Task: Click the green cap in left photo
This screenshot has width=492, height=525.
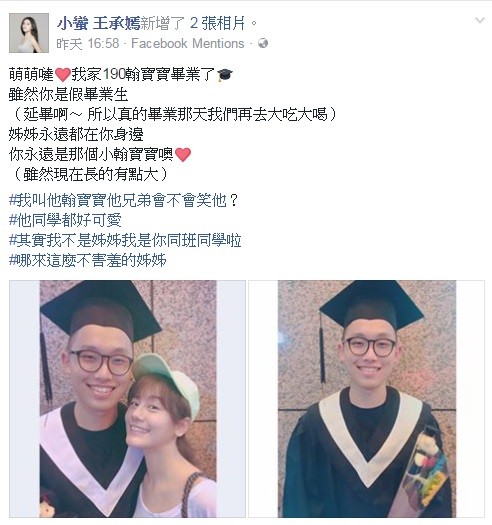Action: coord(166,378)
